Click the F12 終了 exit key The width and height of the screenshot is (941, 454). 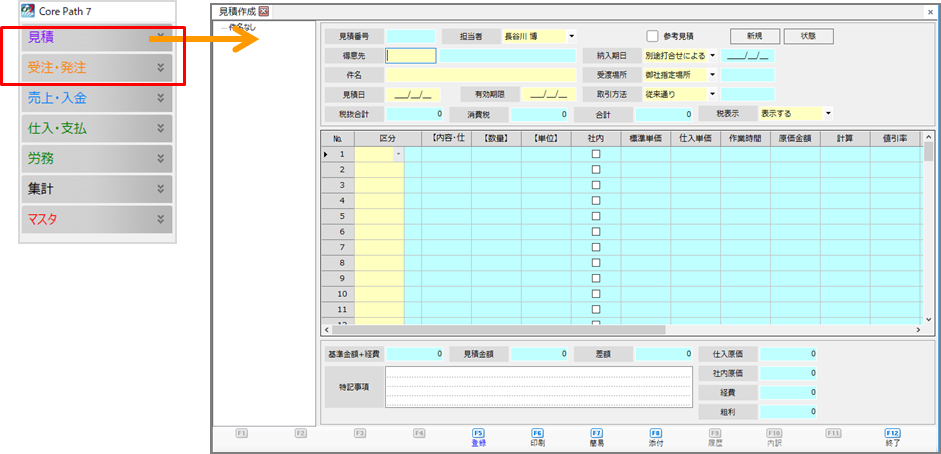point(892,437)
